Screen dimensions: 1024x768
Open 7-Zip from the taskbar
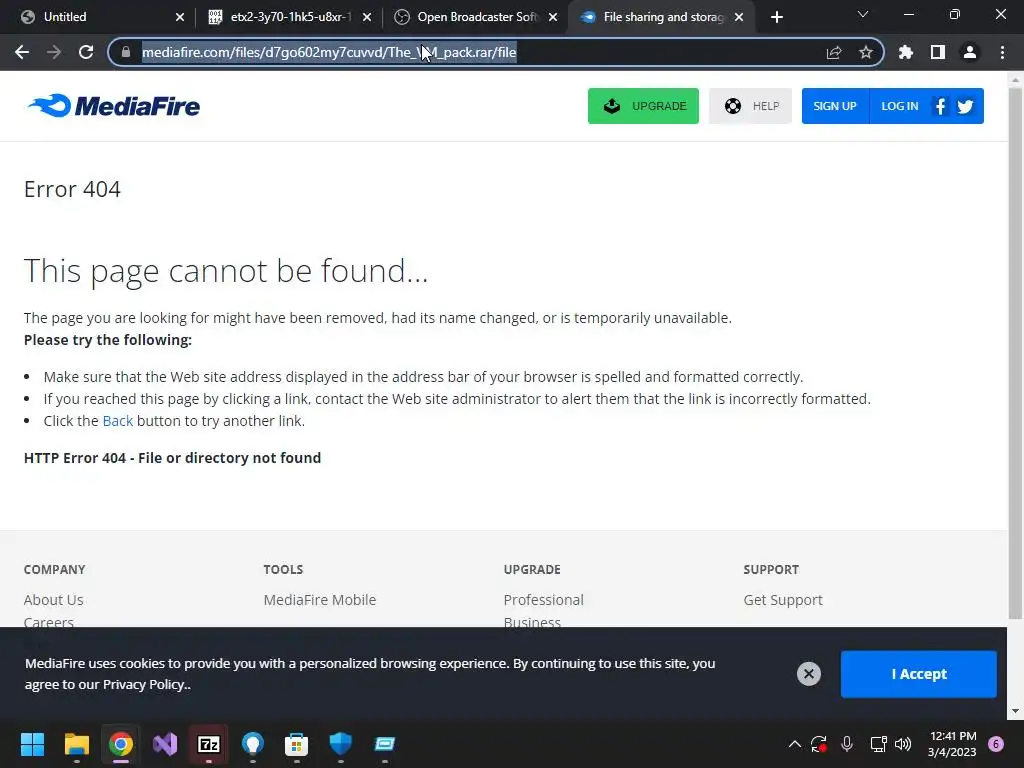209,744
